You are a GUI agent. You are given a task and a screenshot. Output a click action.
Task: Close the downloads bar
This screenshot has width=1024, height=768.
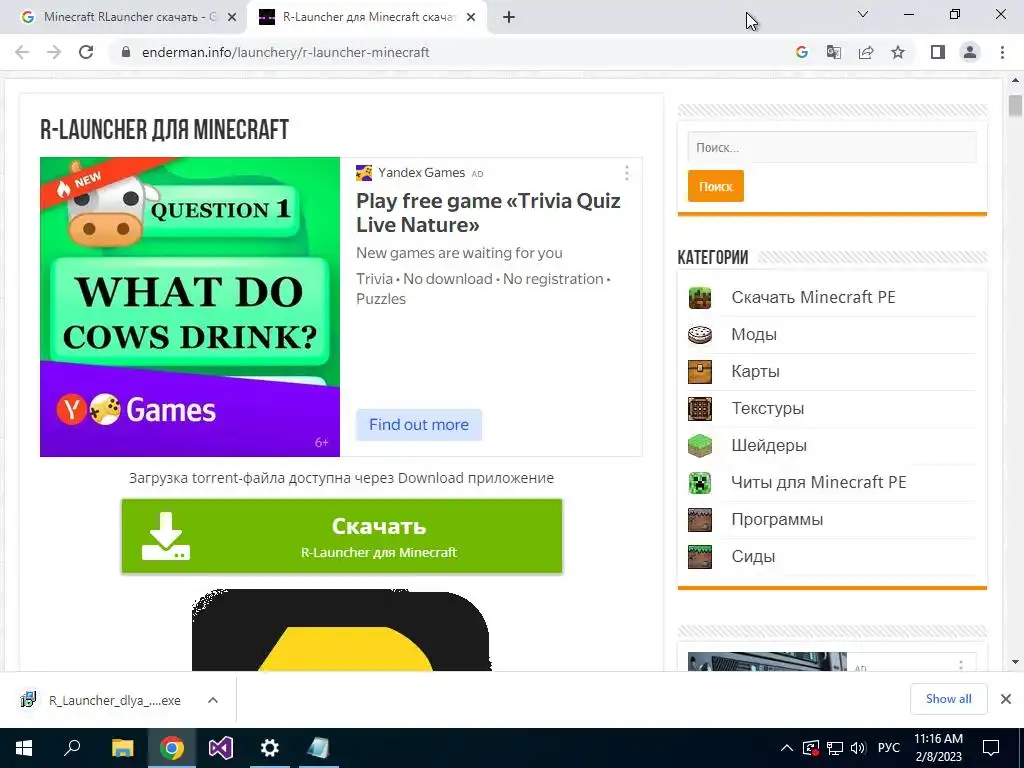coord(1006,699)
